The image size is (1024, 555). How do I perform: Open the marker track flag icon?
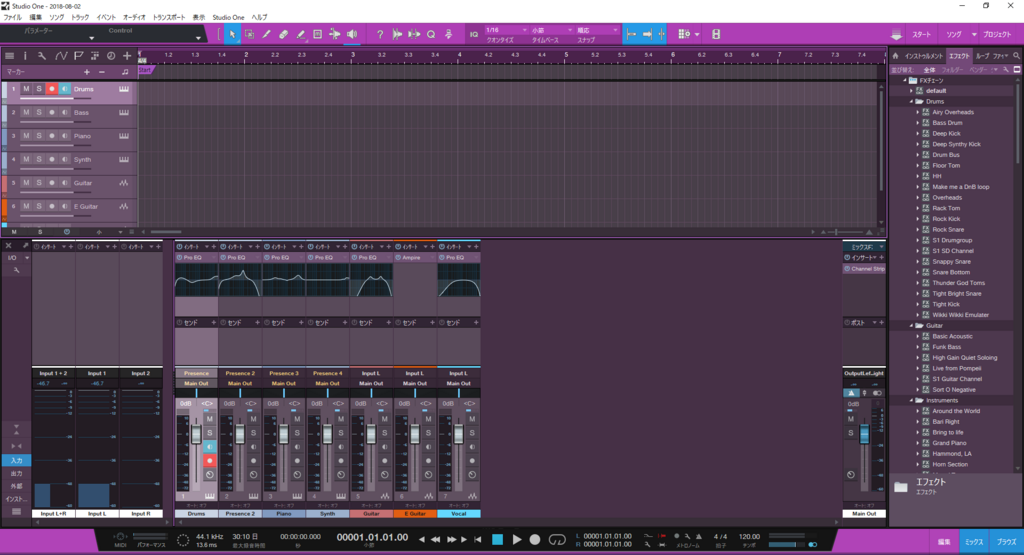tap(78, 56)
